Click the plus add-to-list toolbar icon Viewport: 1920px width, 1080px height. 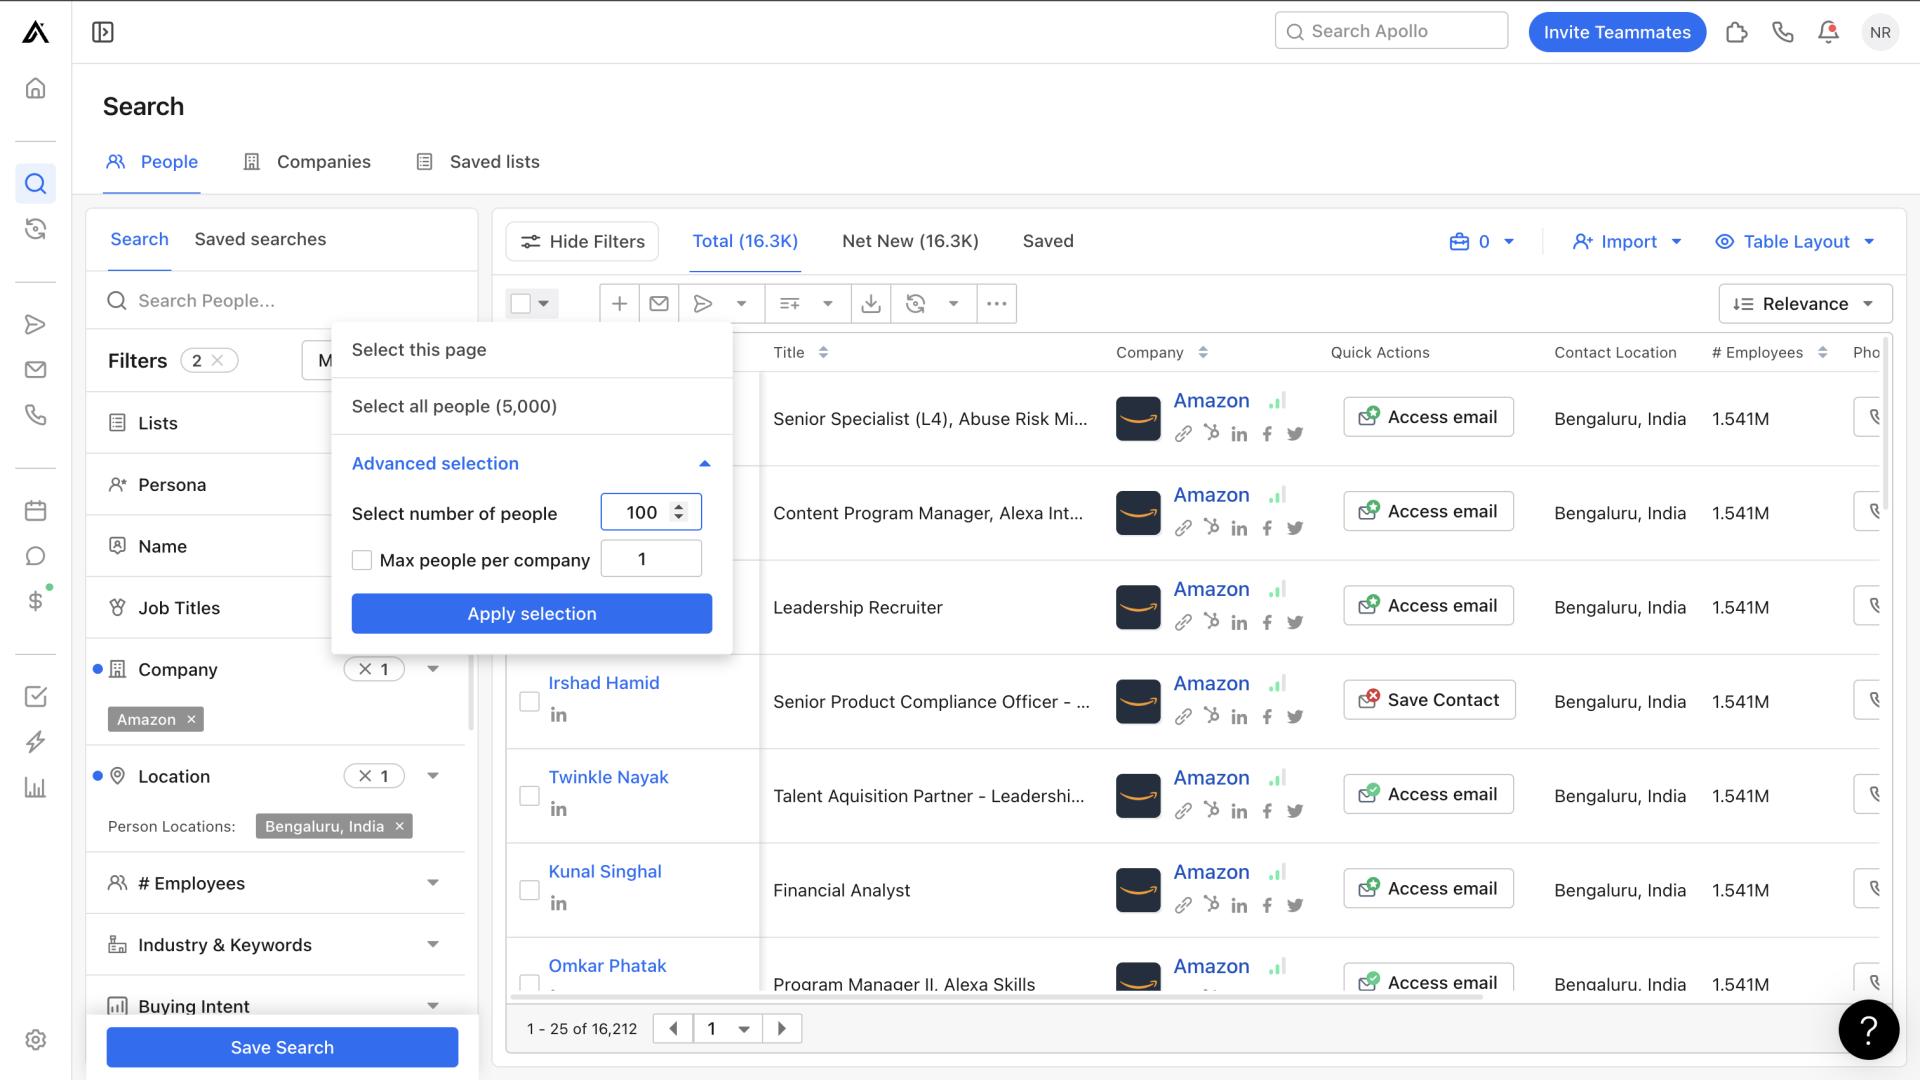[619, 304]
